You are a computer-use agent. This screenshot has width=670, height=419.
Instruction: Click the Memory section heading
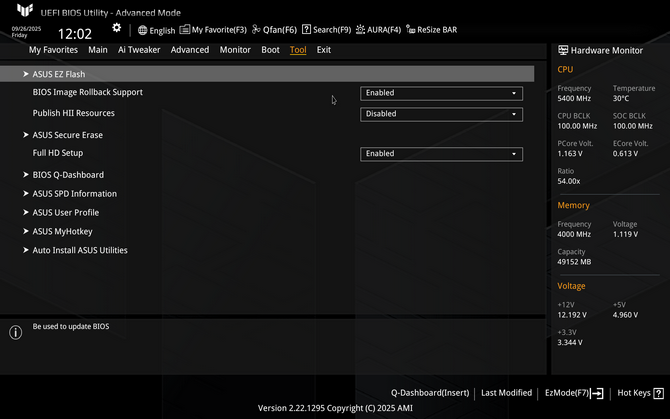tap(573, 205)
